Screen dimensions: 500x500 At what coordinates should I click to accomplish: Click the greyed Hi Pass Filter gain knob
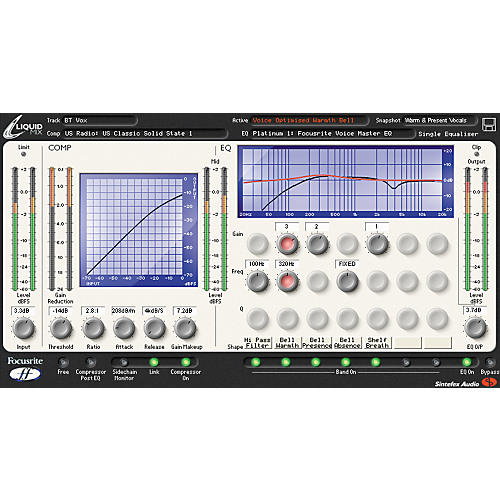coord(257,244)
